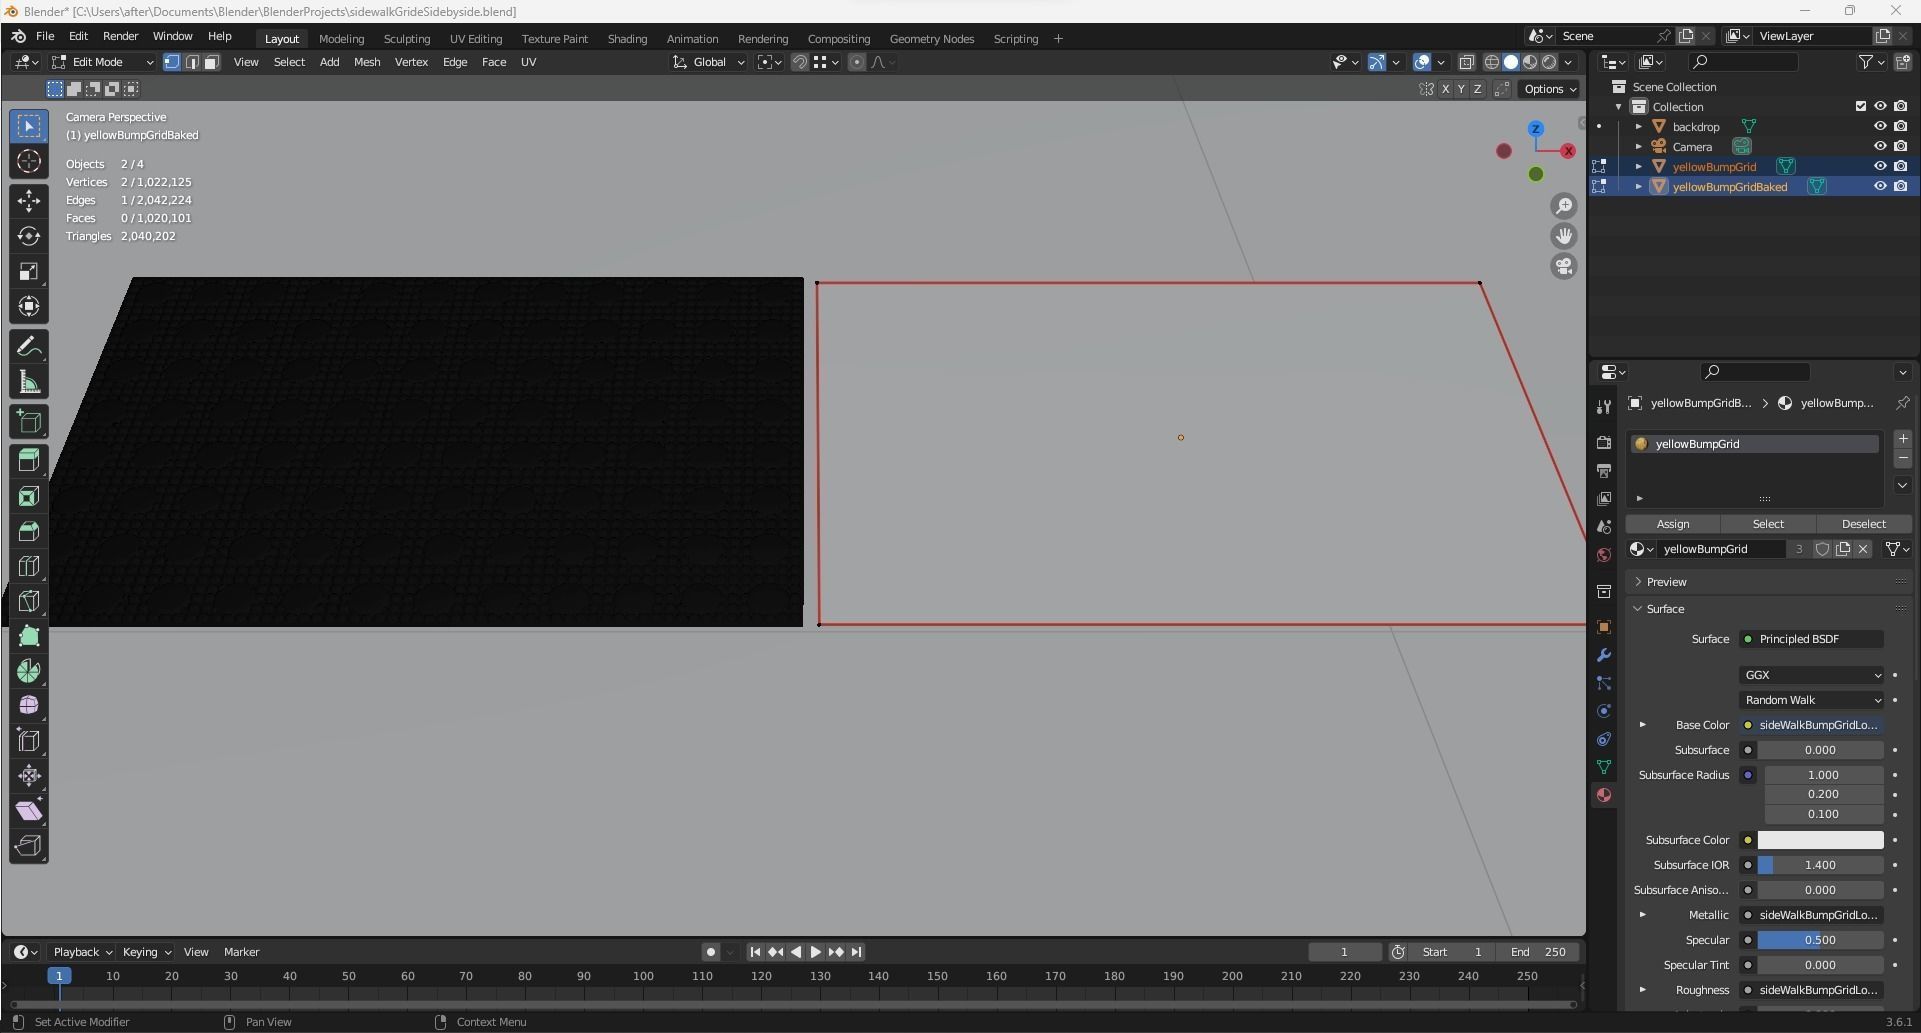Open the Playback dropdown in timeline

point(82,952)
